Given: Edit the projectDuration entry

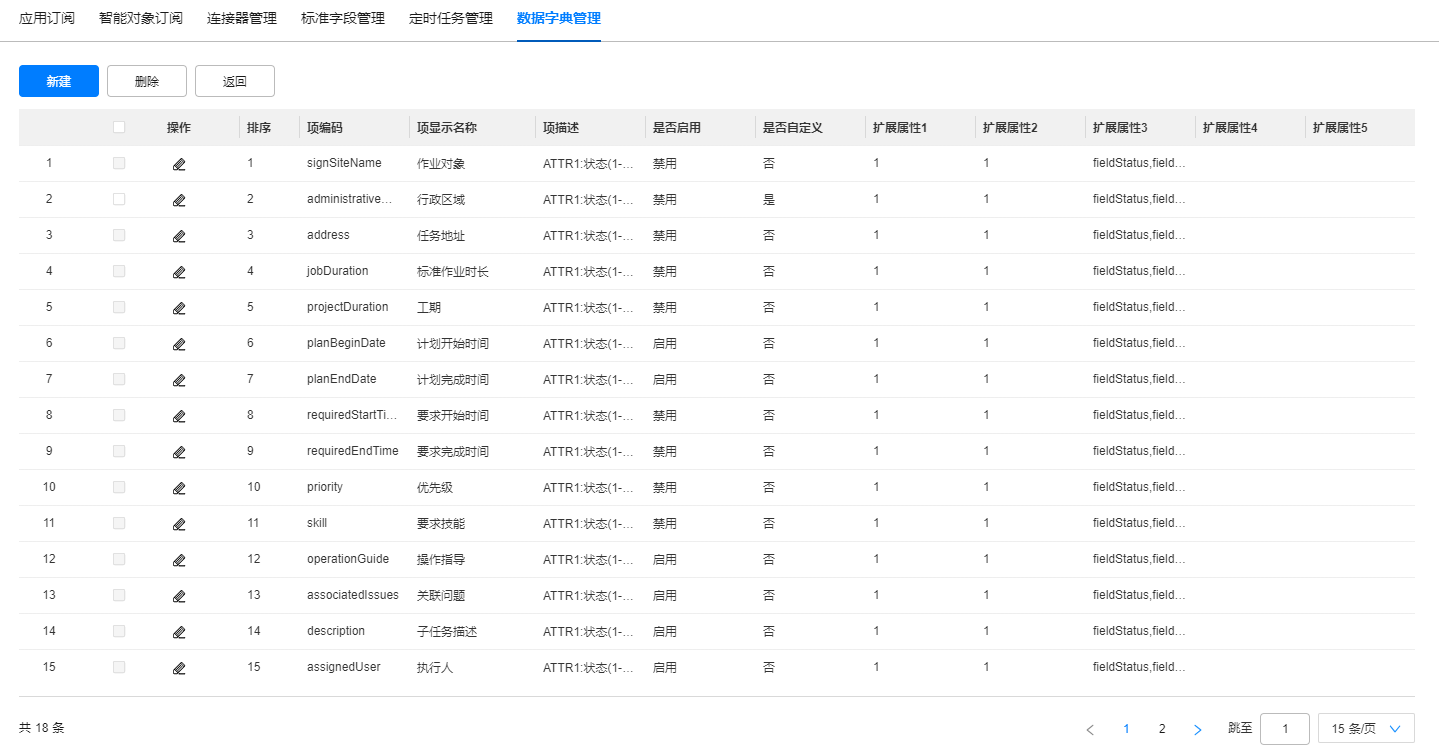Looking at the screenshot, I should tap(179, 308).
